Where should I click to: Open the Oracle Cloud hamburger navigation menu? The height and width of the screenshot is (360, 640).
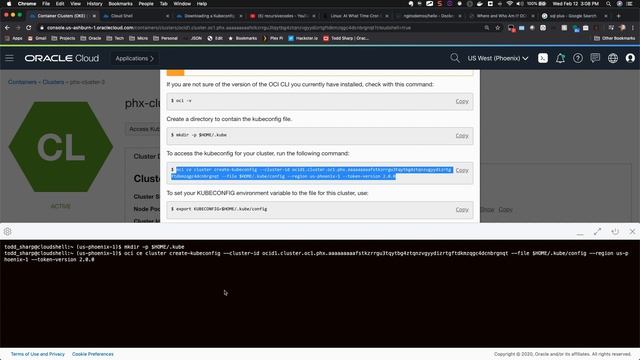tap(9, 58)
